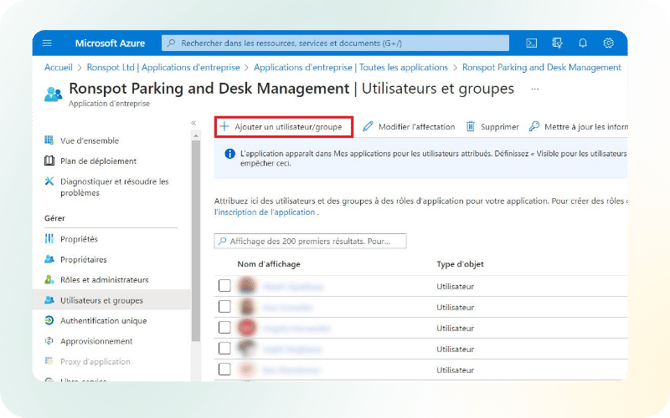This screenshot has height=418, width=670.
Task: Click Ajouter un utilisateur/groupe button
Action: point(284,127)
